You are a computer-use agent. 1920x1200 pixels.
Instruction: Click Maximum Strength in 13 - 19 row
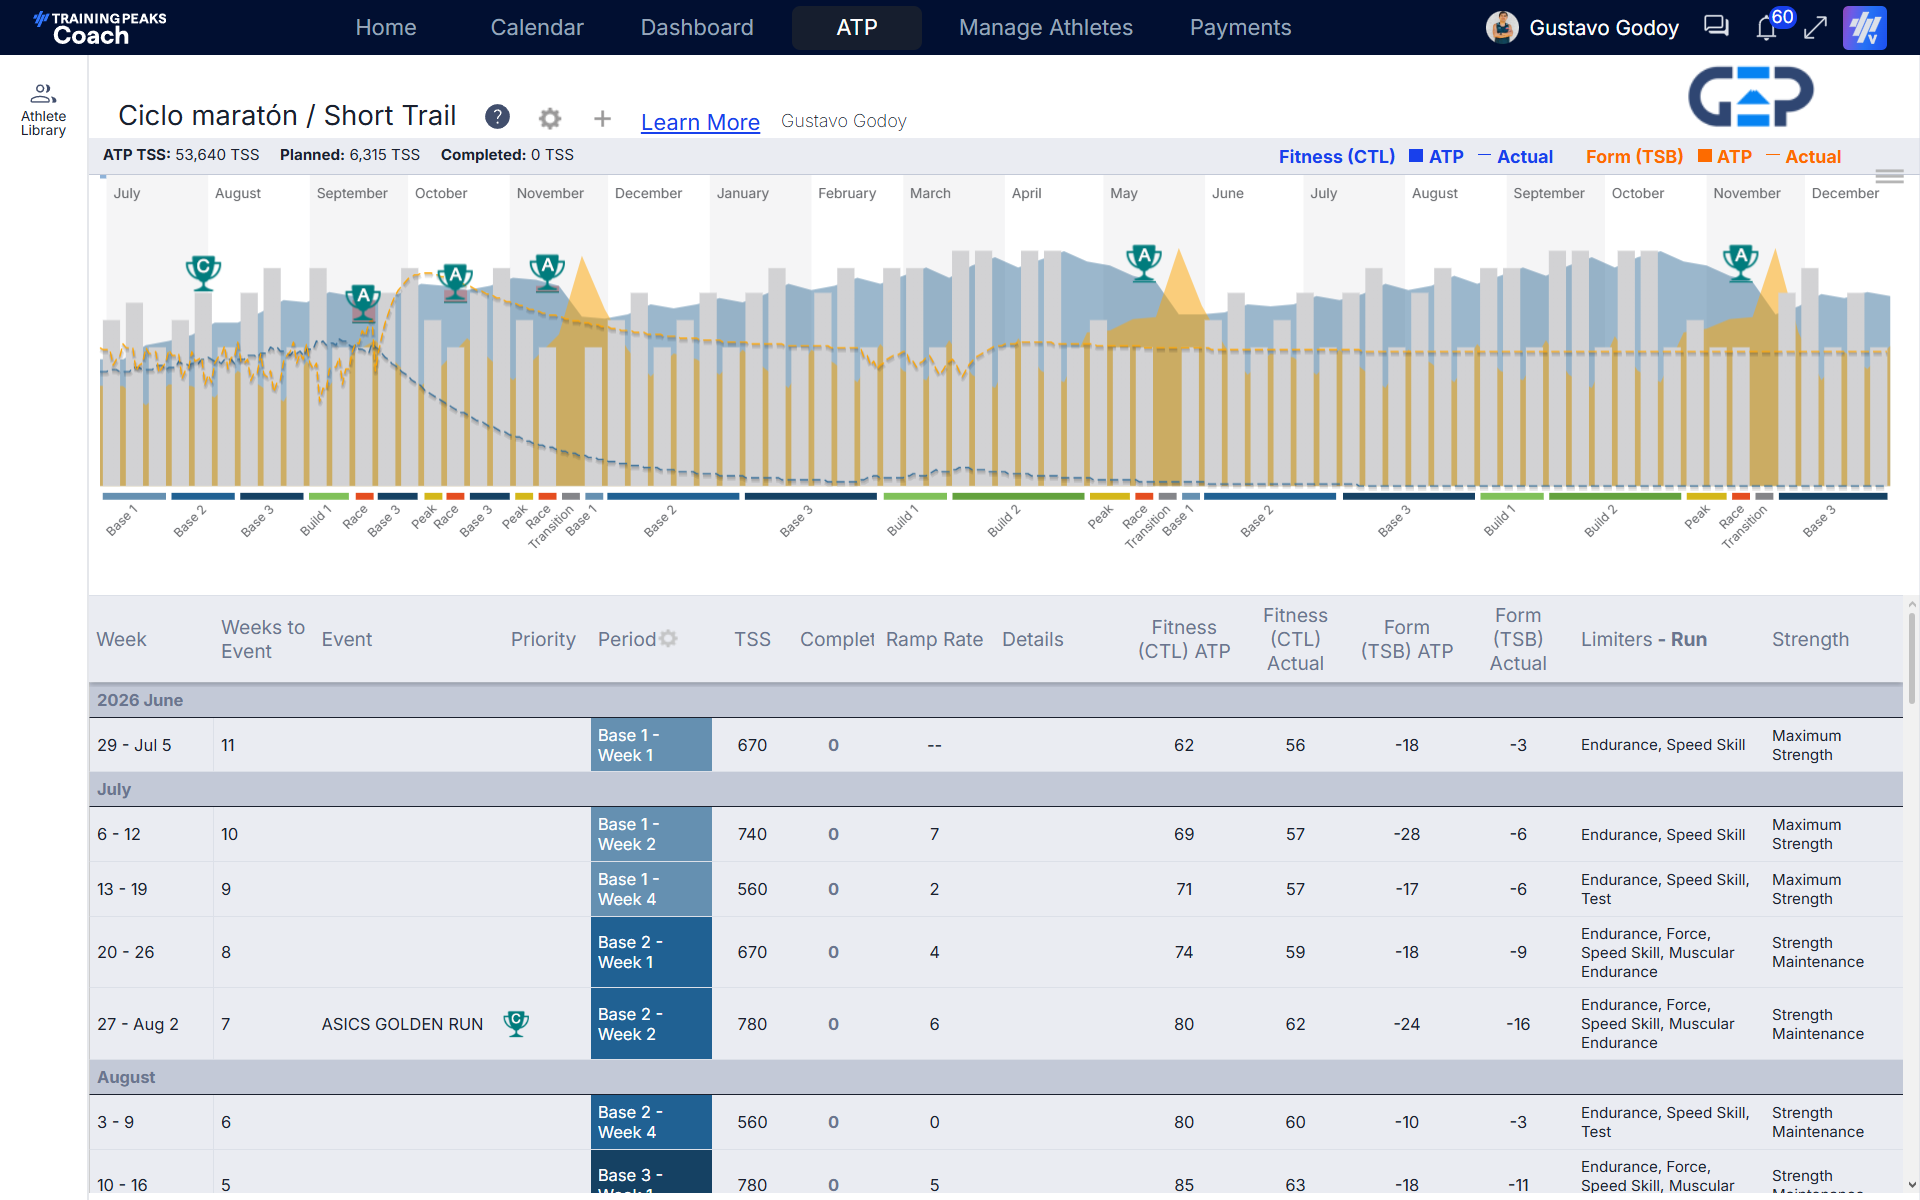coord(1806,889)
